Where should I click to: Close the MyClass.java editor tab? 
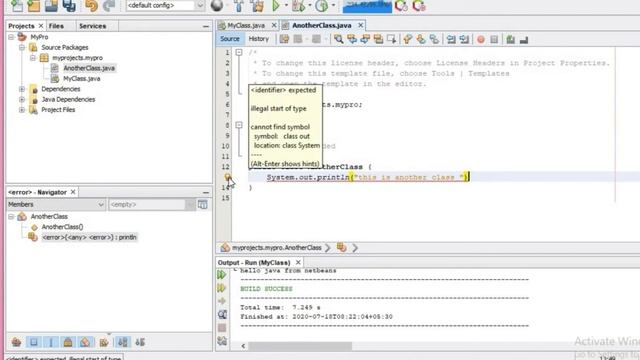[x=274, y=25]
